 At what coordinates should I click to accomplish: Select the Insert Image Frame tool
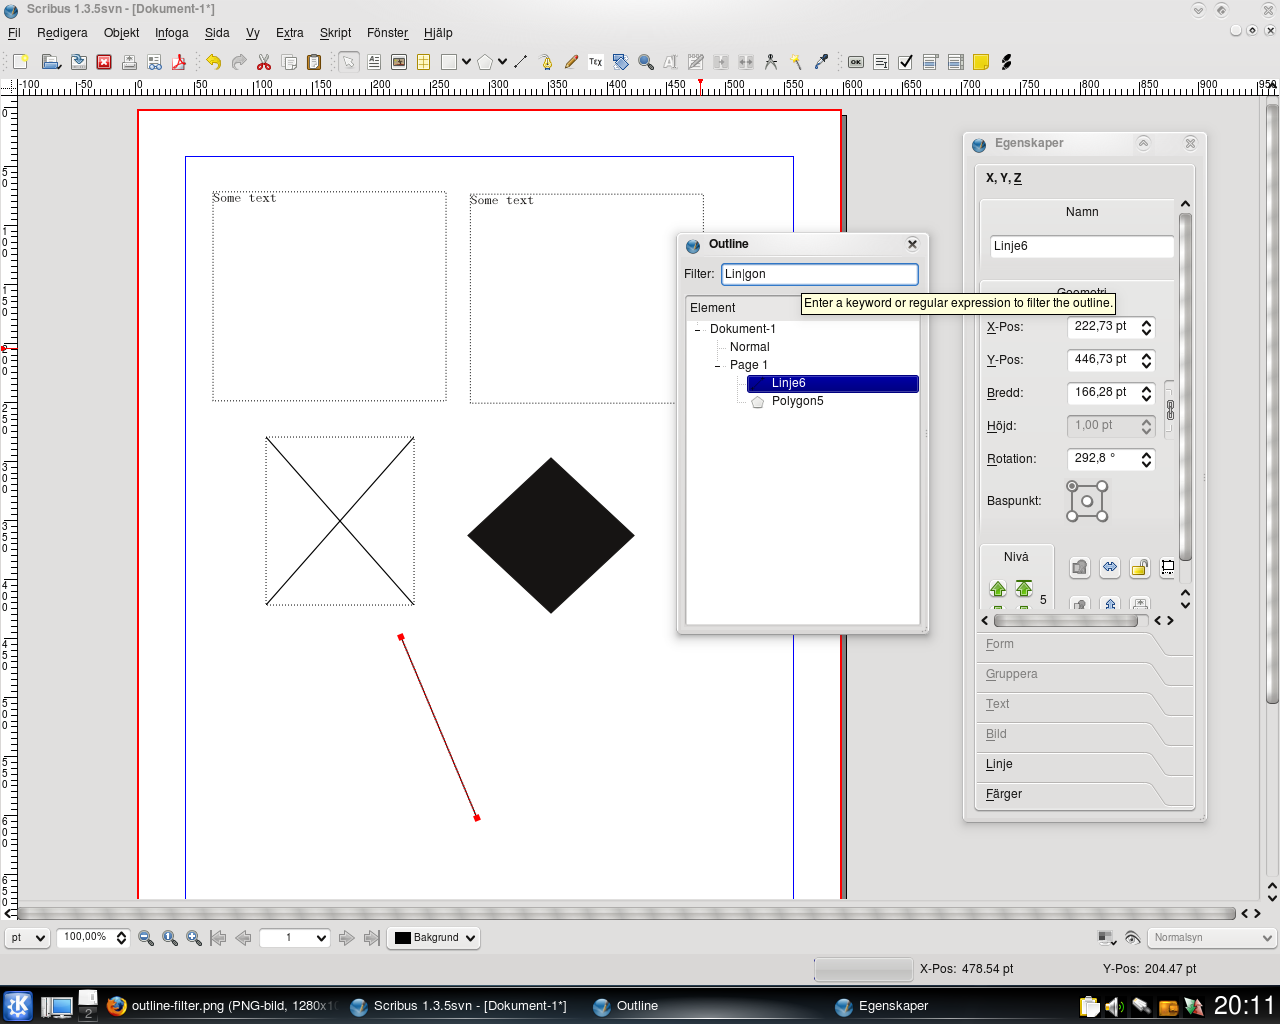tap(399, 62)
